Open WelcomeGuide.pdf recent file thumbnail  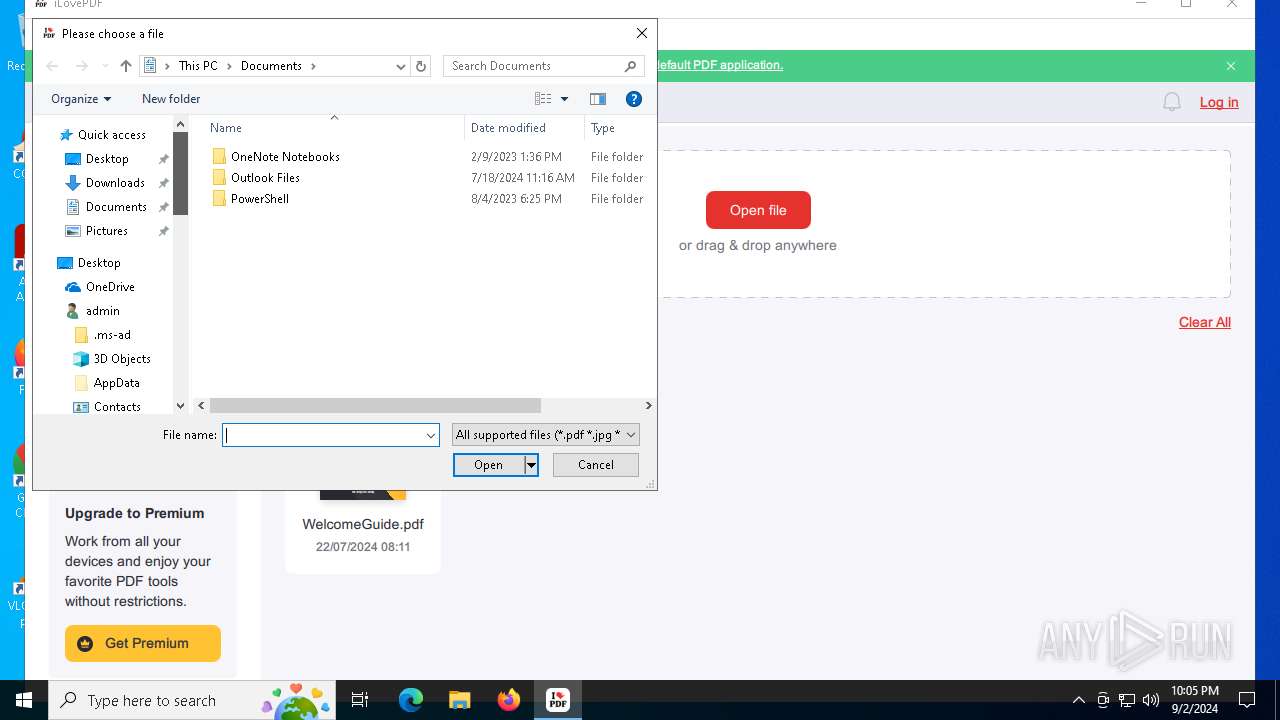pos(363,494)
